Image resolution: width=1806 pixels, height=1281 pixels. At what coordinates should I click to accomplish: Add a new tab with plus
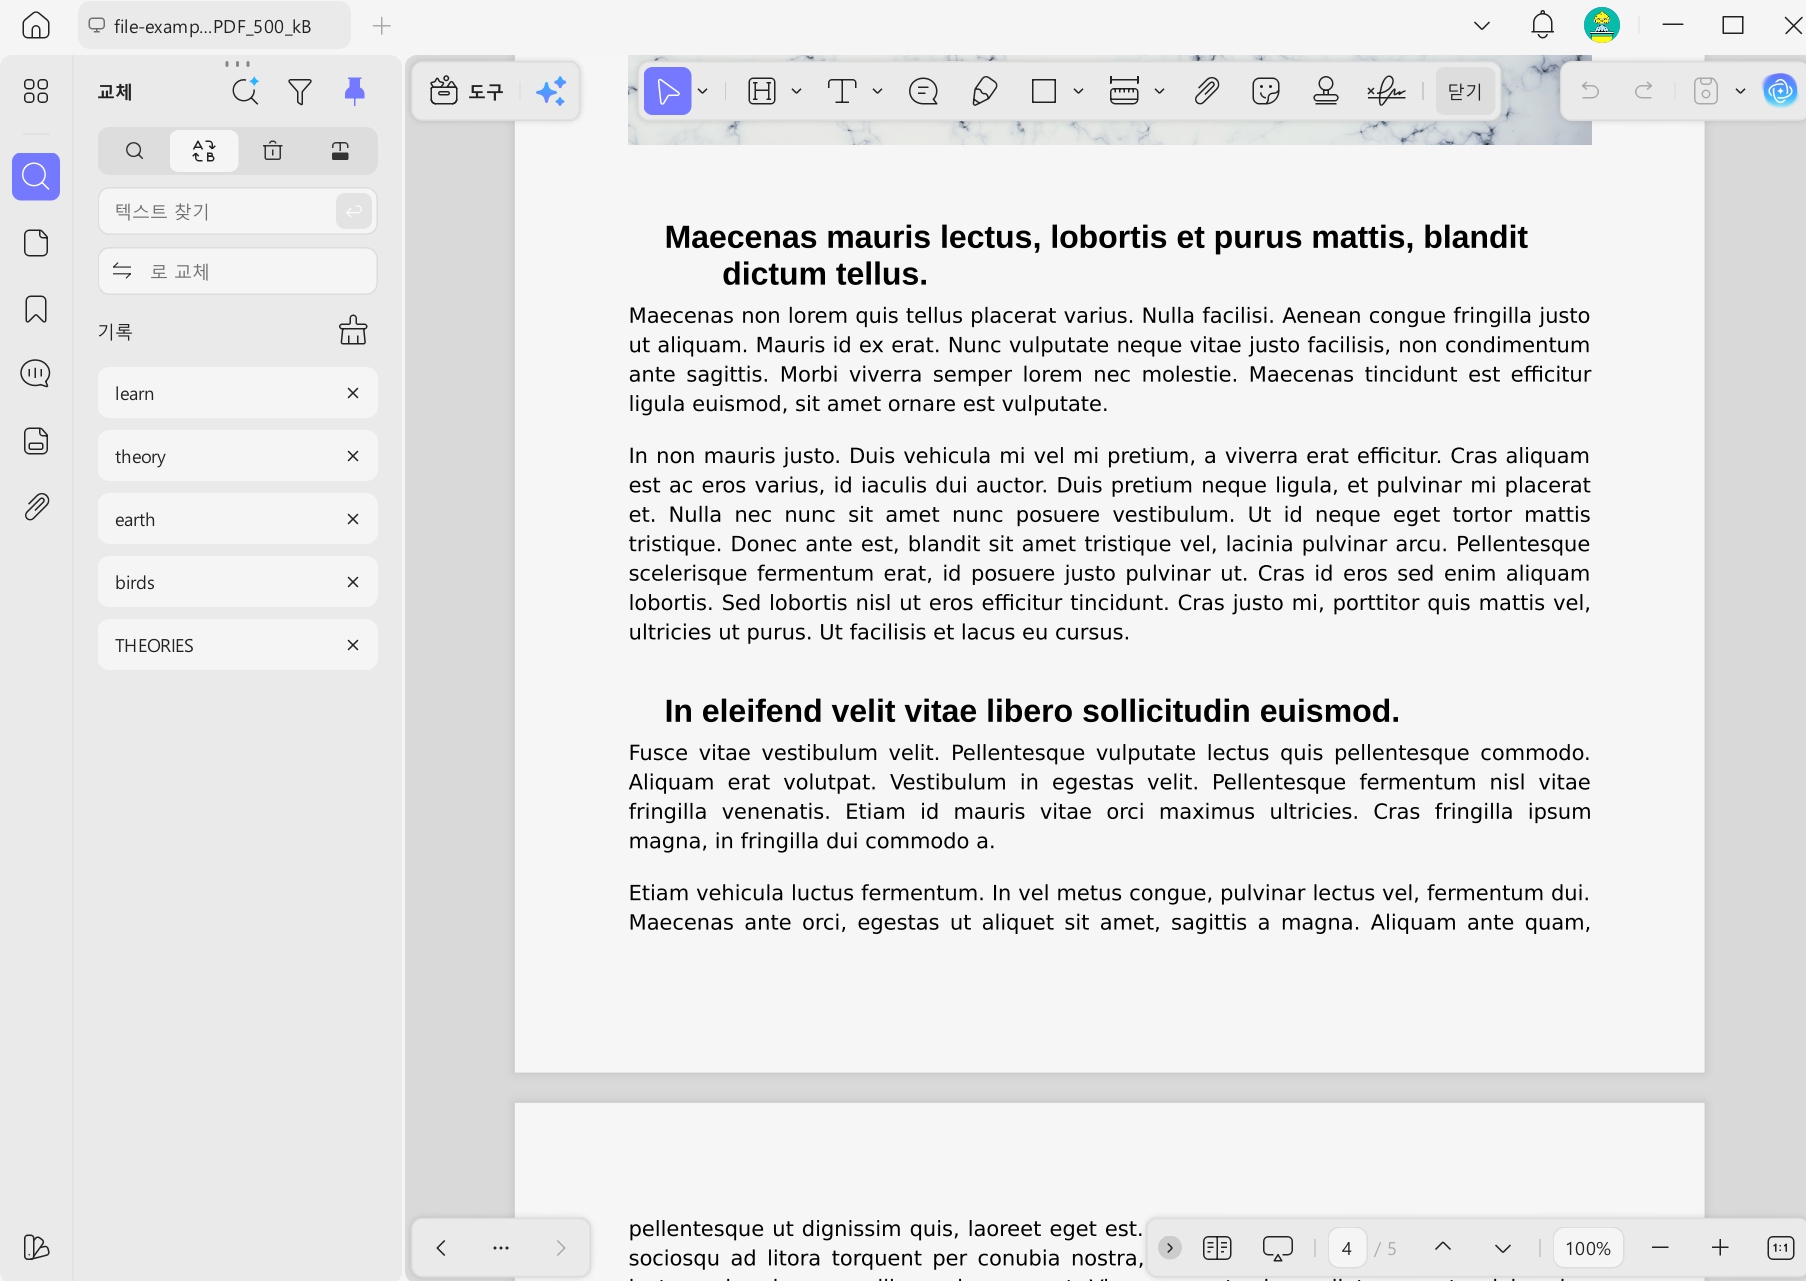pos(381,26)
